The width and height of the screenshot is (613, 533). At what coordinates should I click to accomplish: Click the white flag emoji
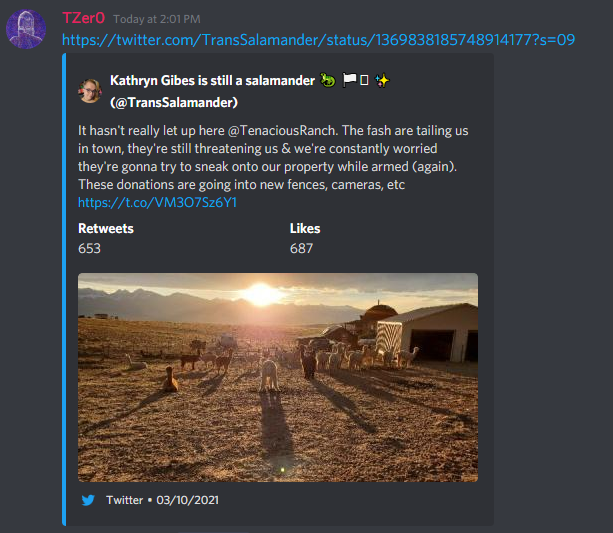[349, 80]
